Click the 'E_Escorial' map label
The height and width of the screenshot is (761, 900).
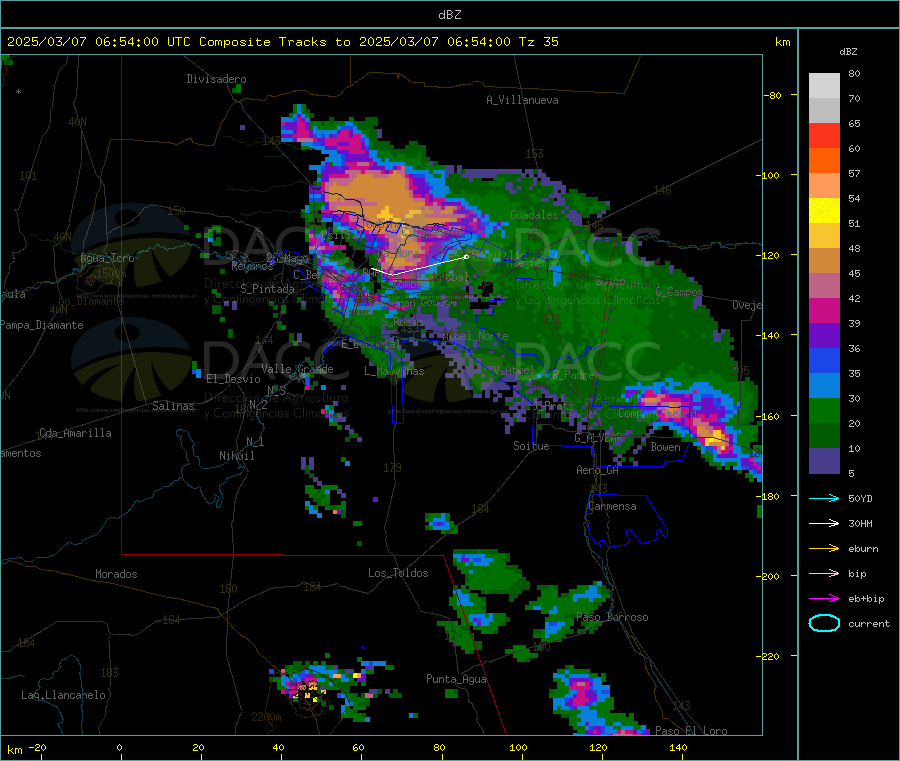point(371,344)
